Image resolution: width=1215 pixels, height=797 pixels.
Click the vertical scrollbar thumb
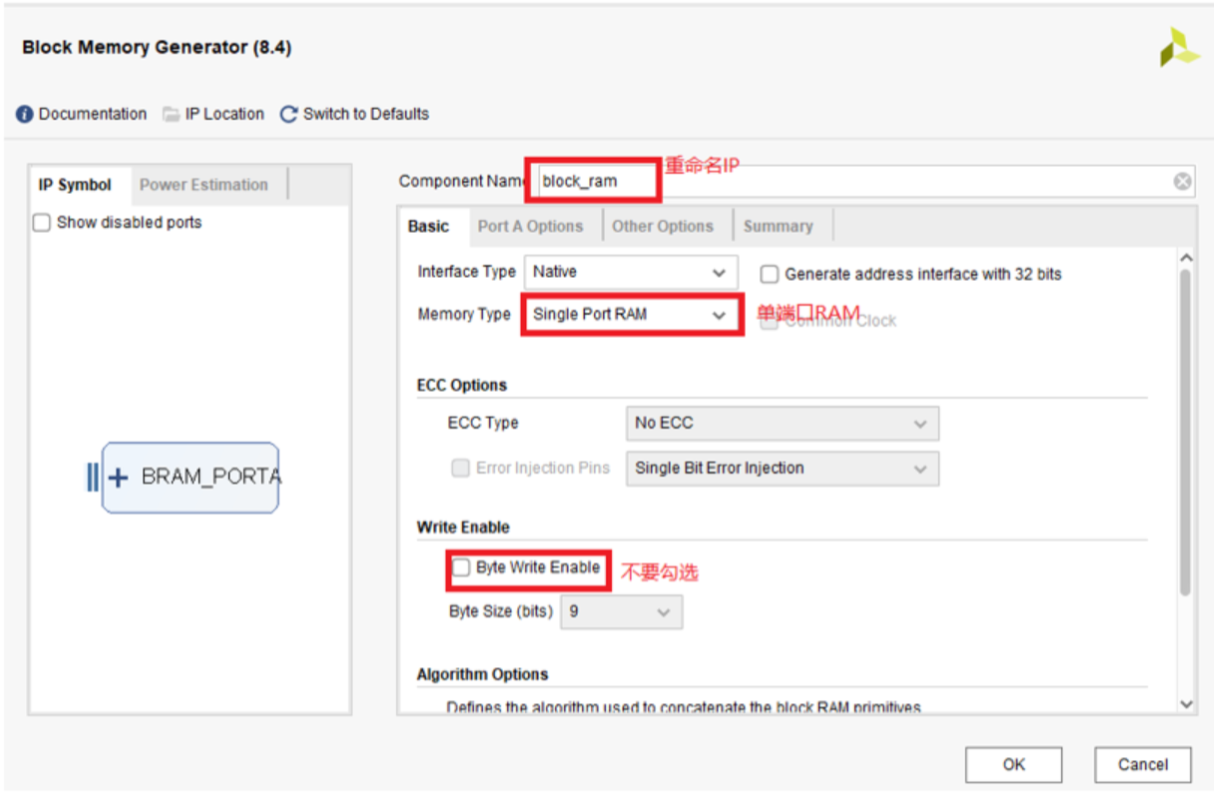[x=1186, y=430]
